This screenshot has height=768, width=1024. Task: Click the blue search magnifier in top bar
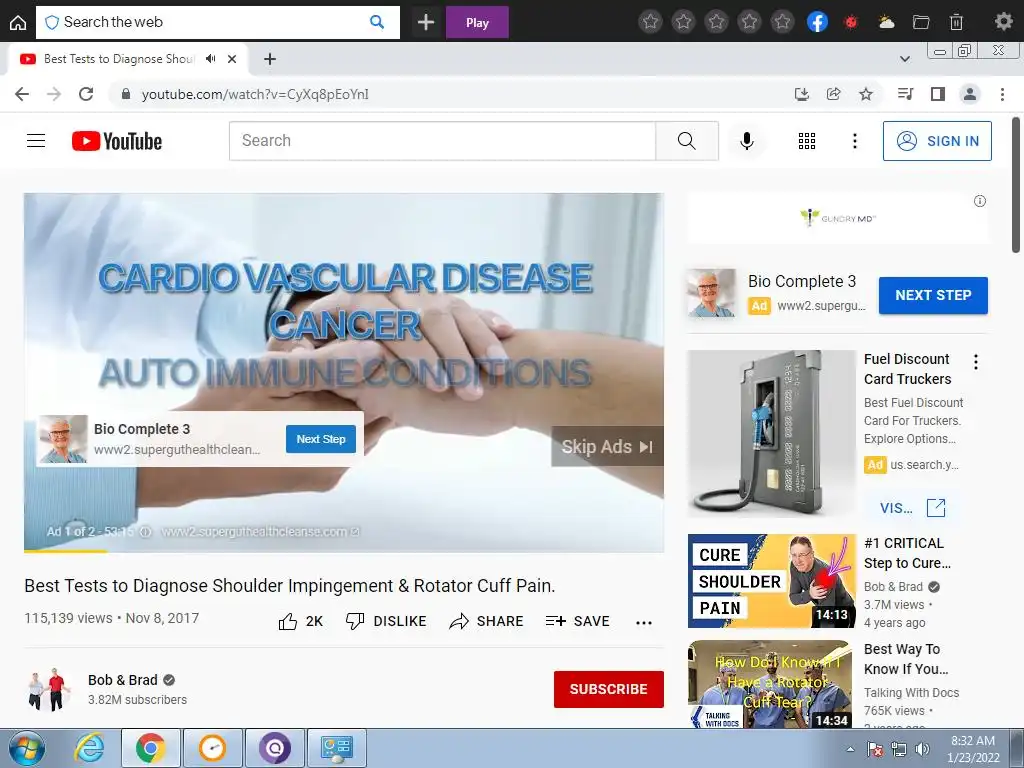click(377, 22)
